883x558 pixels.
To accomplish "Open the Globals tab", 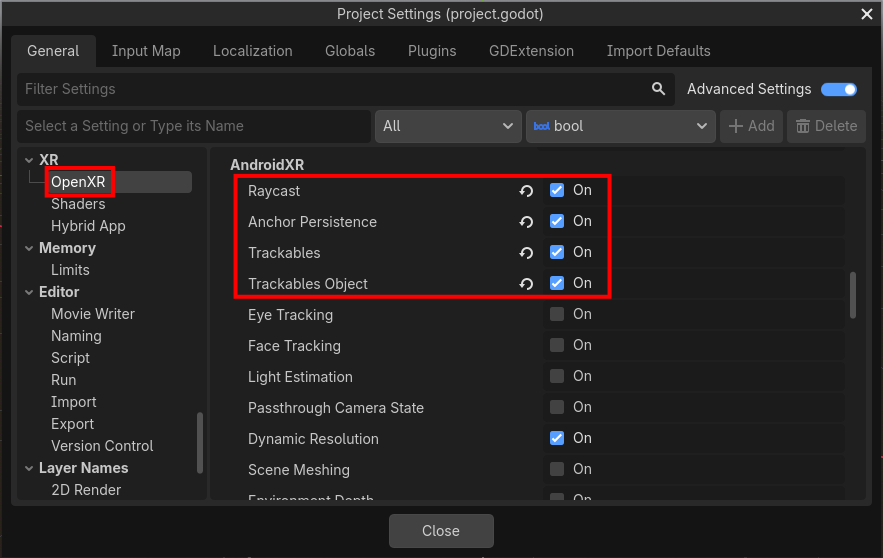I will [x=350, y=51].
